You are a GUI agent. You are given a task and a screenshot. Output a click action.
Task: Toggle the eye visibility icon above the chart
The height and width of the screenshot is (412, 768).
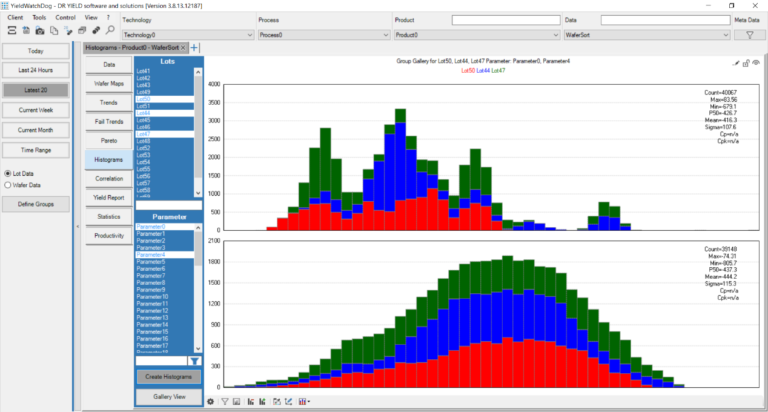point(756,63)
